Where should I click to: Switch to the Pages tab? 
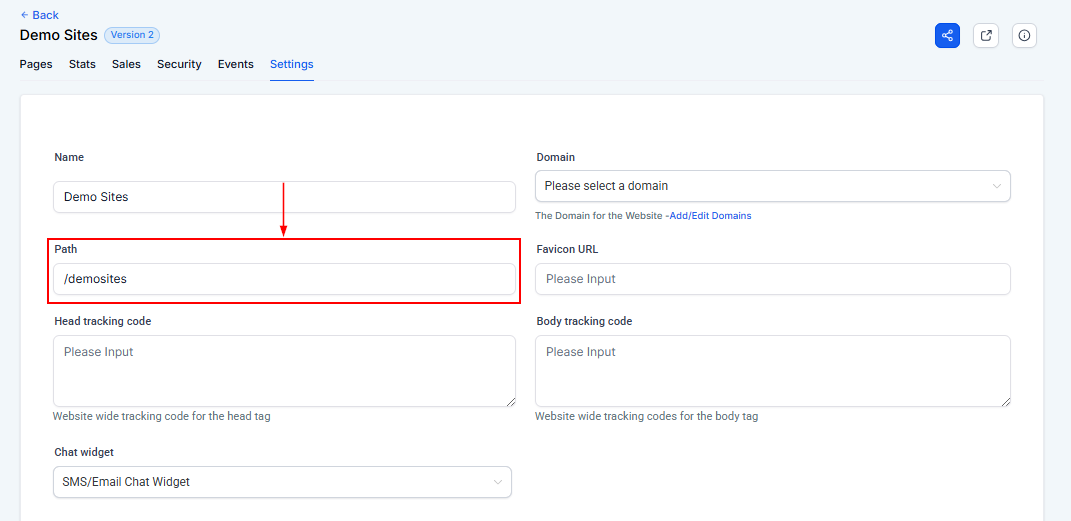pyautogui.click(x=36, y=64)
